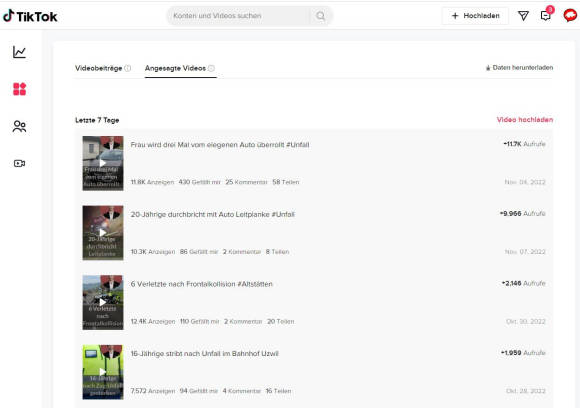Switch to the Videobeiträge tab
580x408 pixels.
98,68
